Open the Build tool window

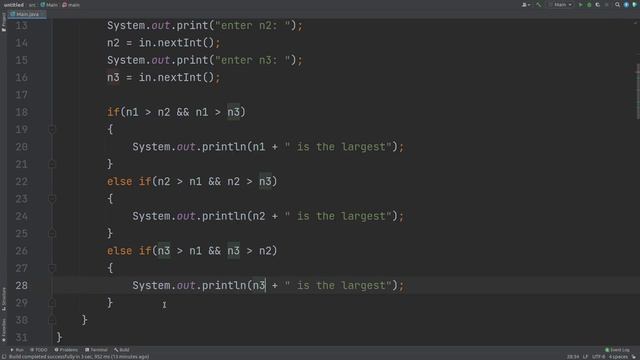(122, 350)
